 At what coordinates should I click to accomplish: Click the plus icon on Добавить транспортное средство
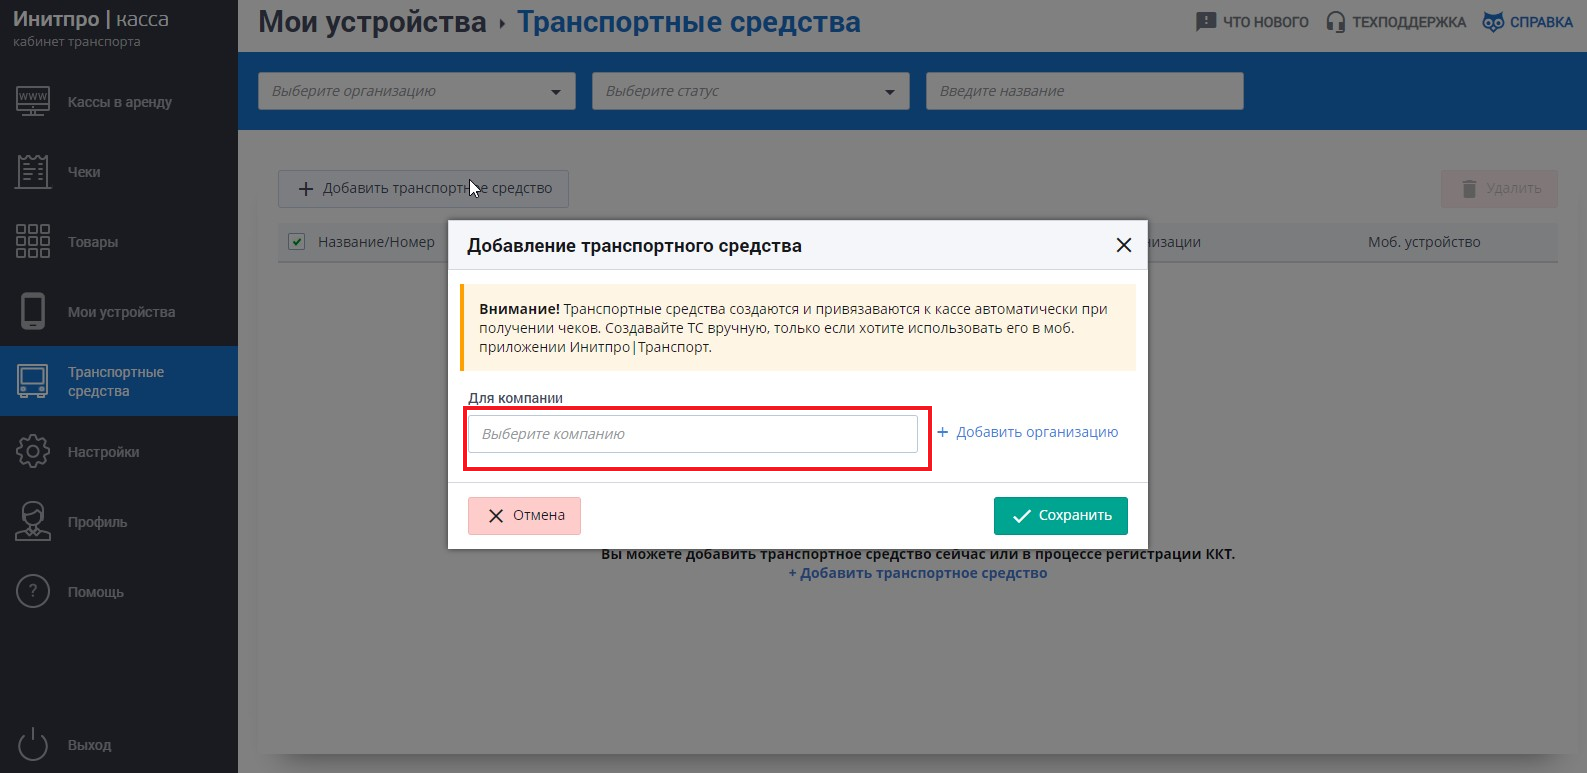coord(306,188)
